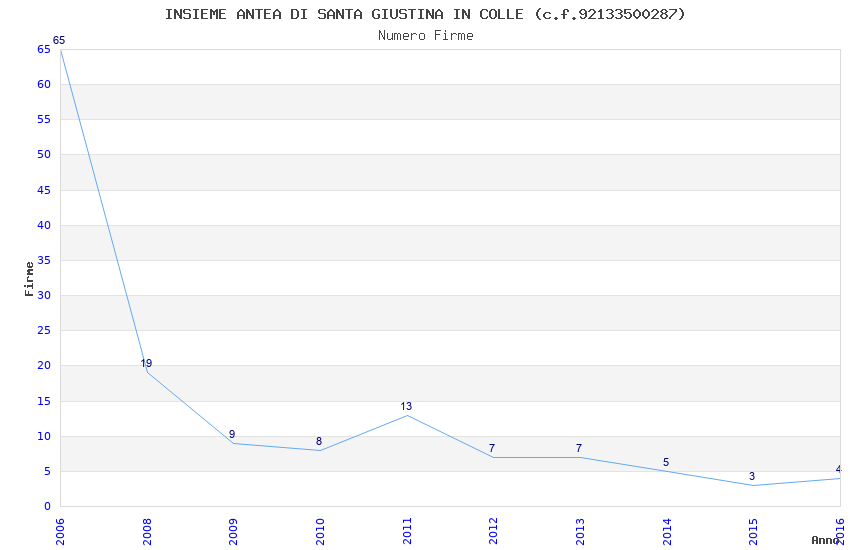This screenshot has height=550, width=850.
Task: Click the y-axis tick value 0
Action: 47,506
